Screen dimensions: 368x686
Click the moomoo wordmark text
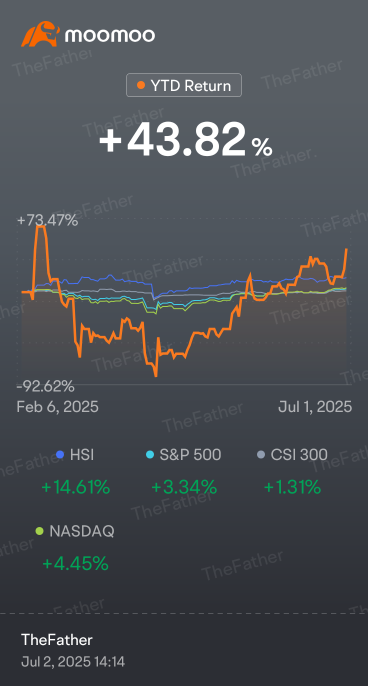[x=110, y=35]
